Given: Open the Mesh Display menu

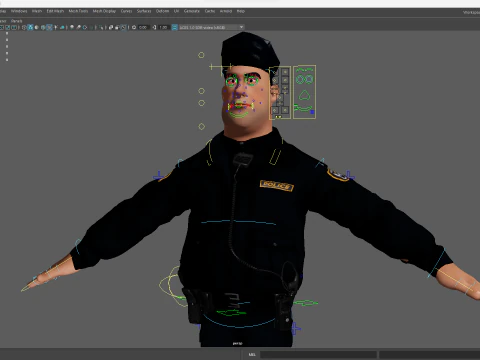Looking at the screenshot, I should pos(104,11).
